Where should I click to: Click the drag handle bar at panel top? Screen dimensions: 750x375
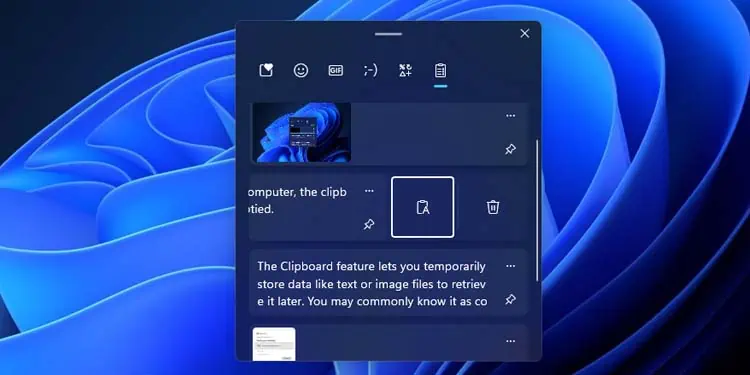388,34
